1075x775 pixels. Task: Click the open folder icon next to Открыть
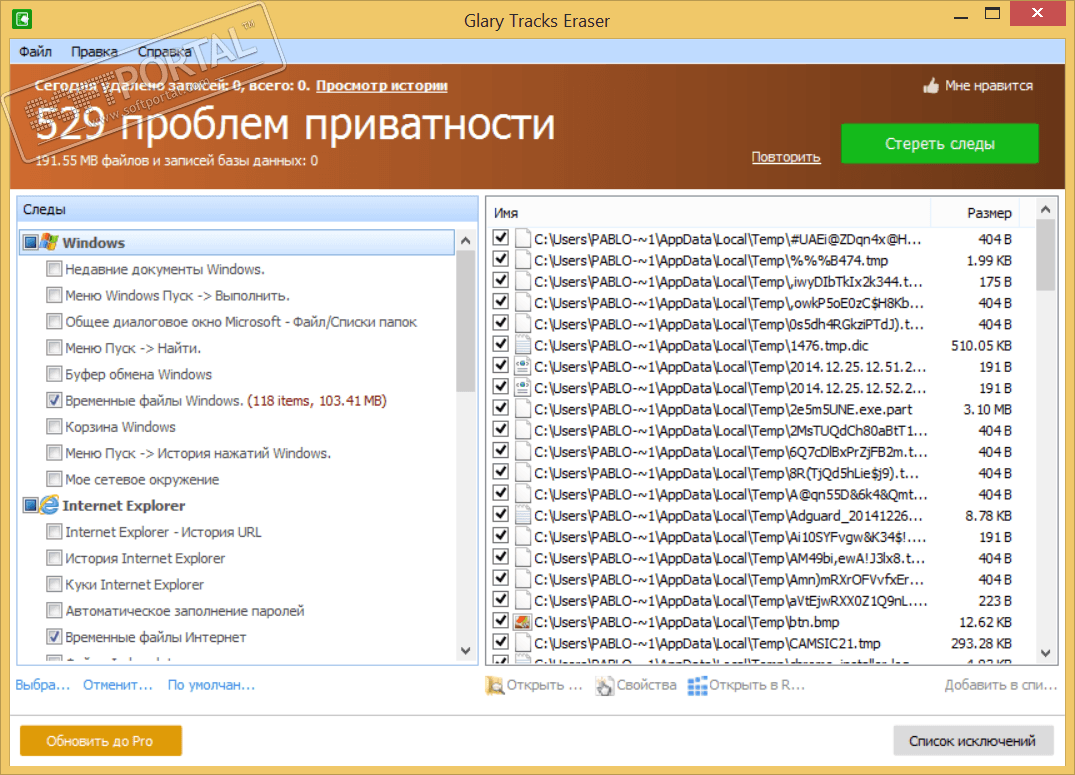pyautogui.click(x=494, y=685)
